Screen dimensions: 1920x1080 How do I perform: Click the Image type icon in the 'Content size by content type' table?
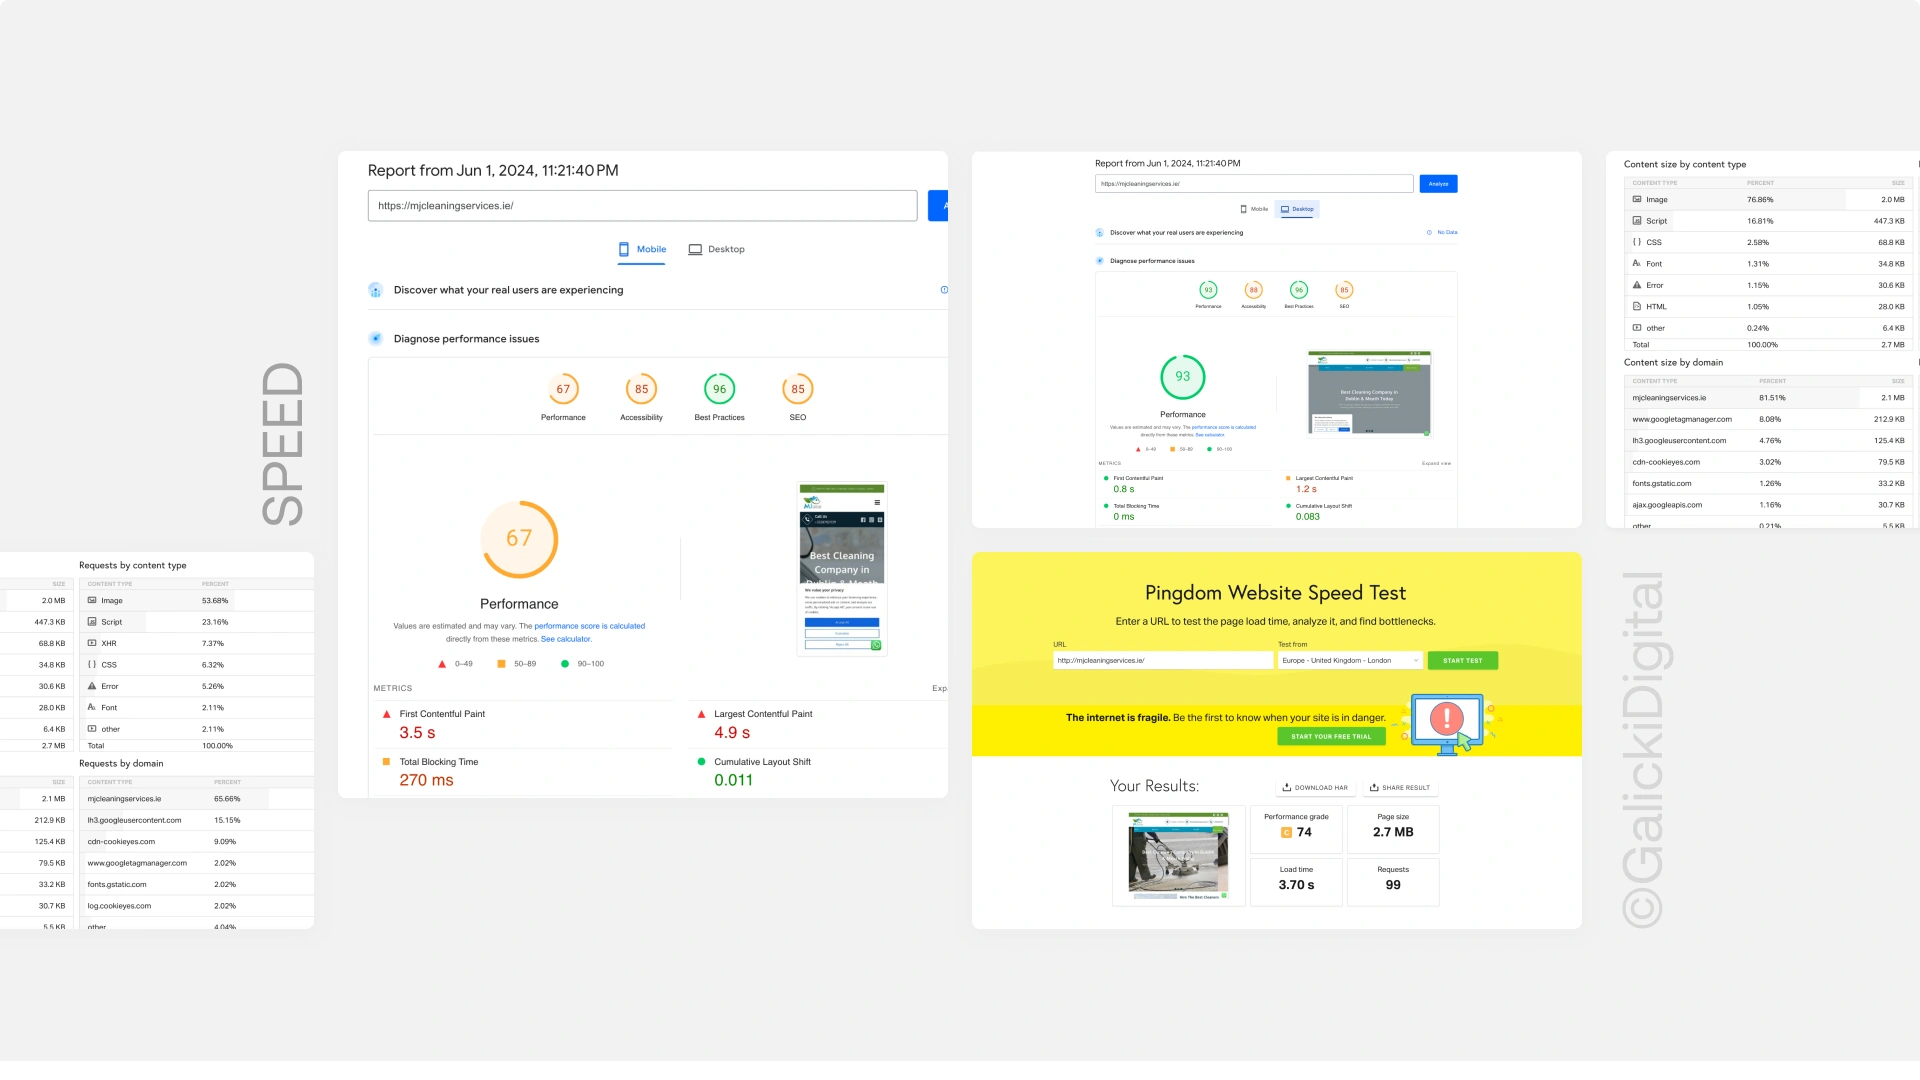pyautogui.click(x=1637, y=199)
